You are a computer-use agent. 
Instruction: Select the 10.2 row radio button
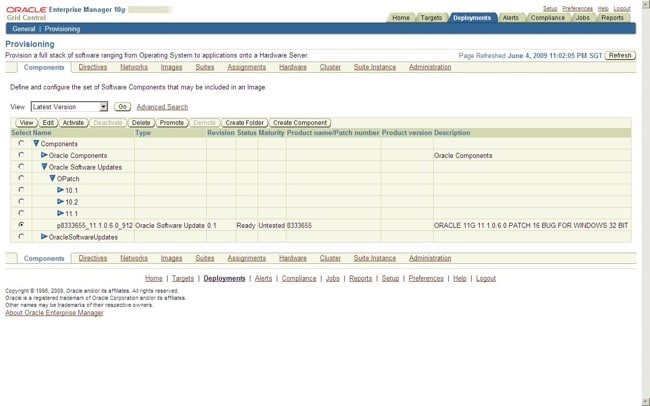tap(21, 201)
